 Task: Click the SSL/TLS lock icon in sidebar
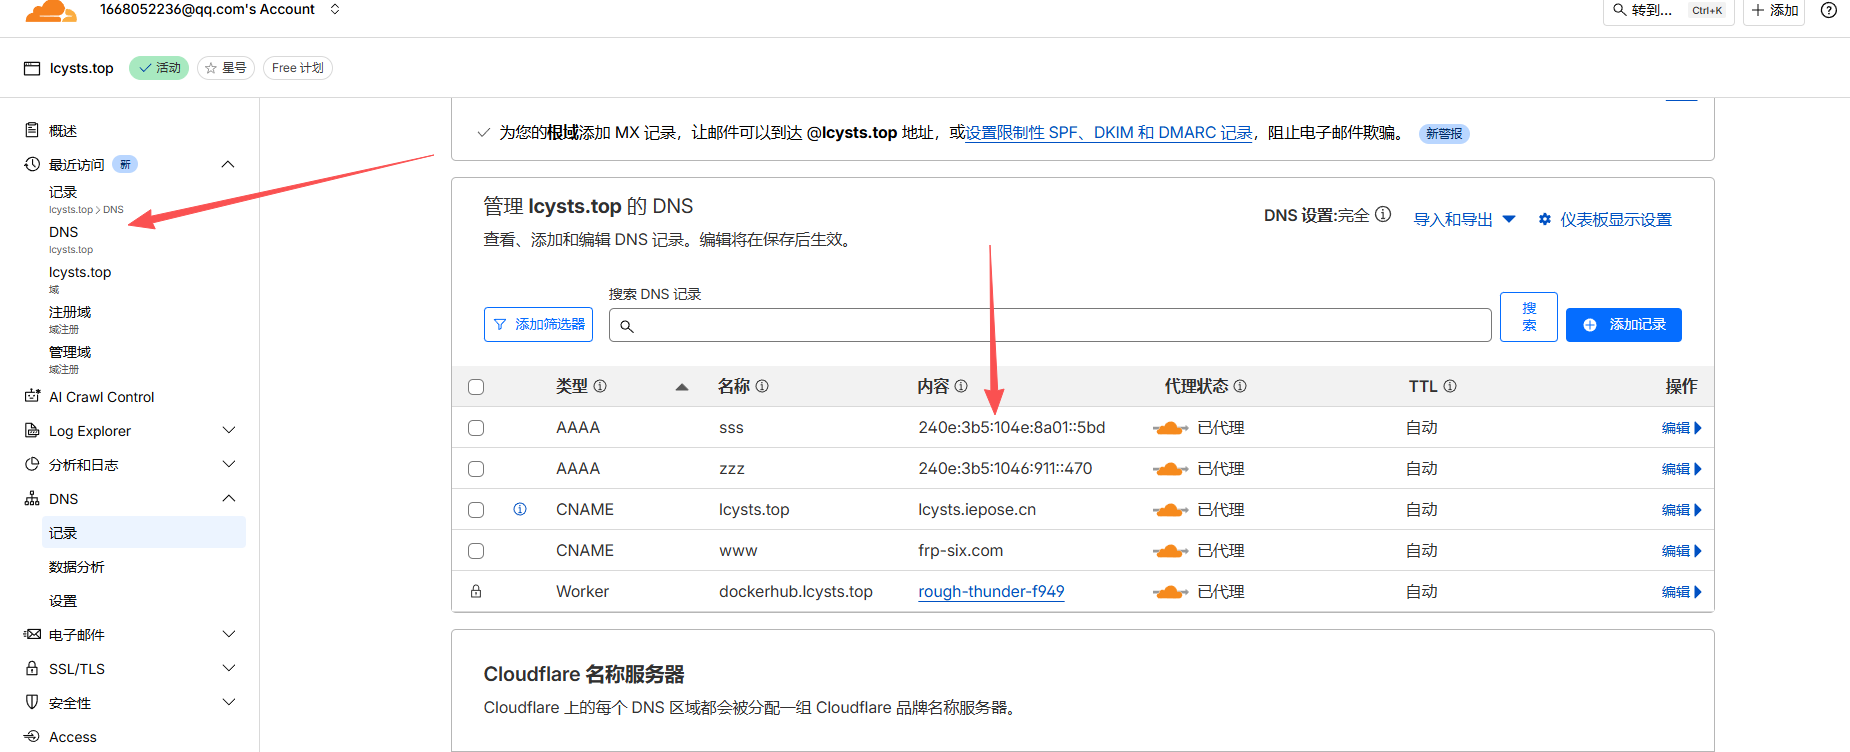[32, 668]
